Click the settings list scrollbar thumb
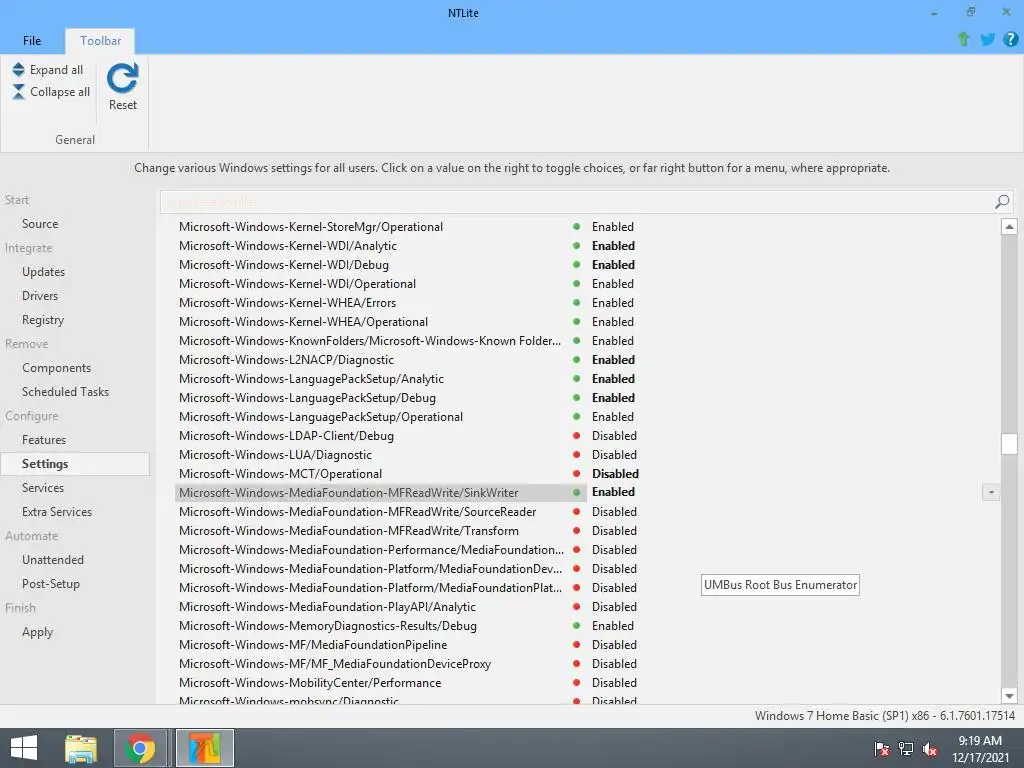 [x=1009, y=443]
